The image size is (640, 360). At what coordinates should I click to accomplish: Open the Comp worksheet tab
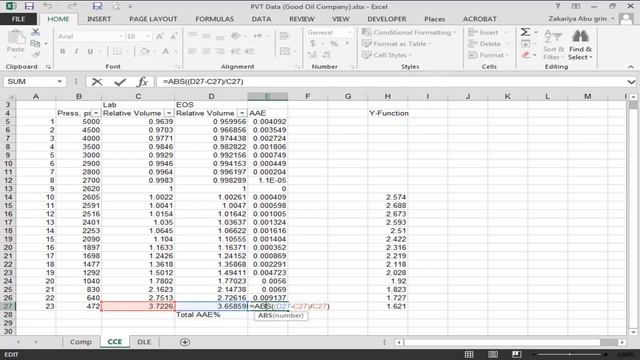81,342
